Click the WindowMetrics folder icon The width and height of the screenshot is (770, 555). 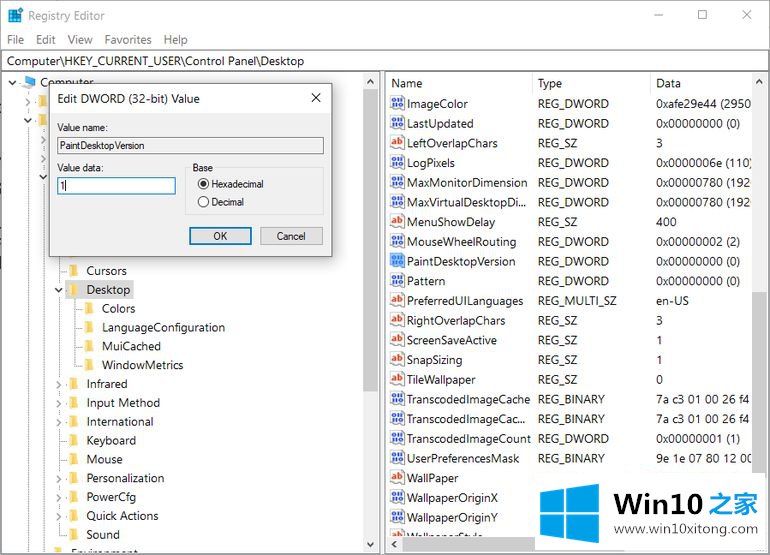pos(90,365)
